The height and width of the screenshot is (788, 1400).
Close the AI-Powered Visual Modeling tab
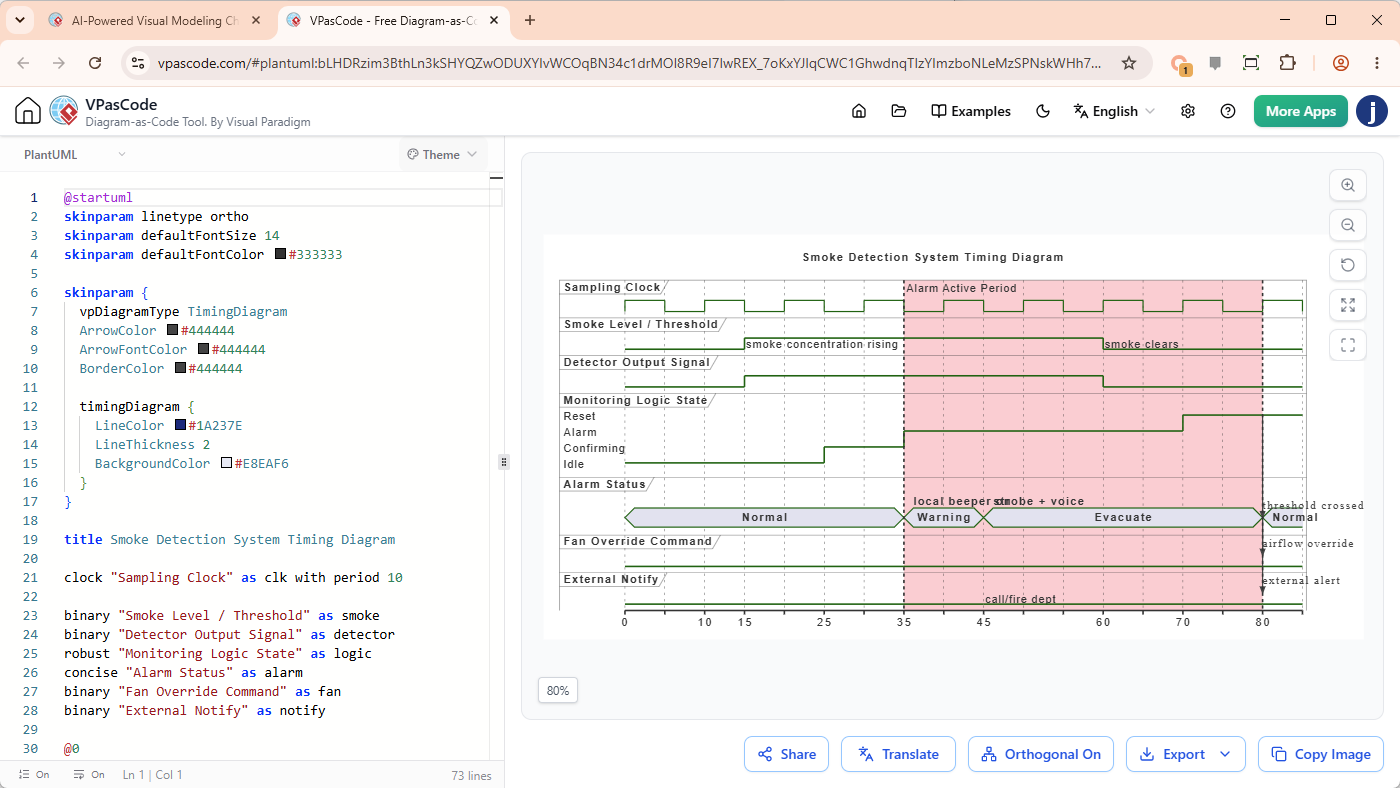(x=257, y=20)
